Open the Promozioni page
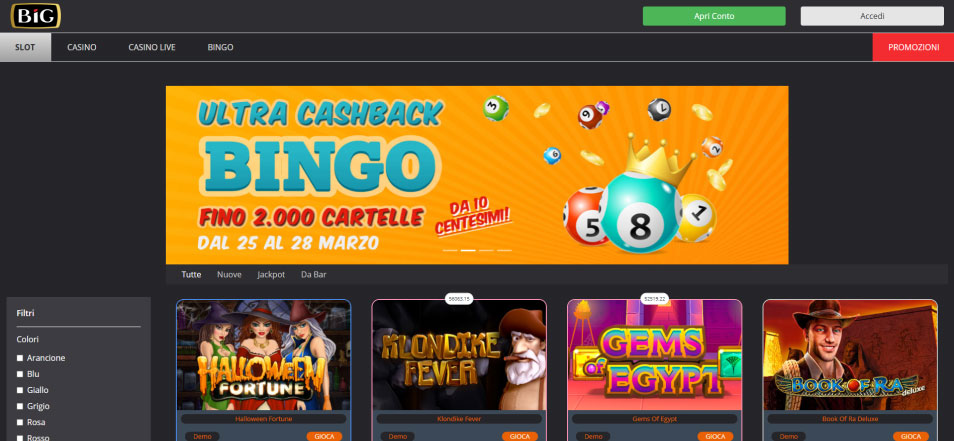Image resolution: width=954 pixels, height=441 pixels. pyautogui.click(x=913, y=47)
